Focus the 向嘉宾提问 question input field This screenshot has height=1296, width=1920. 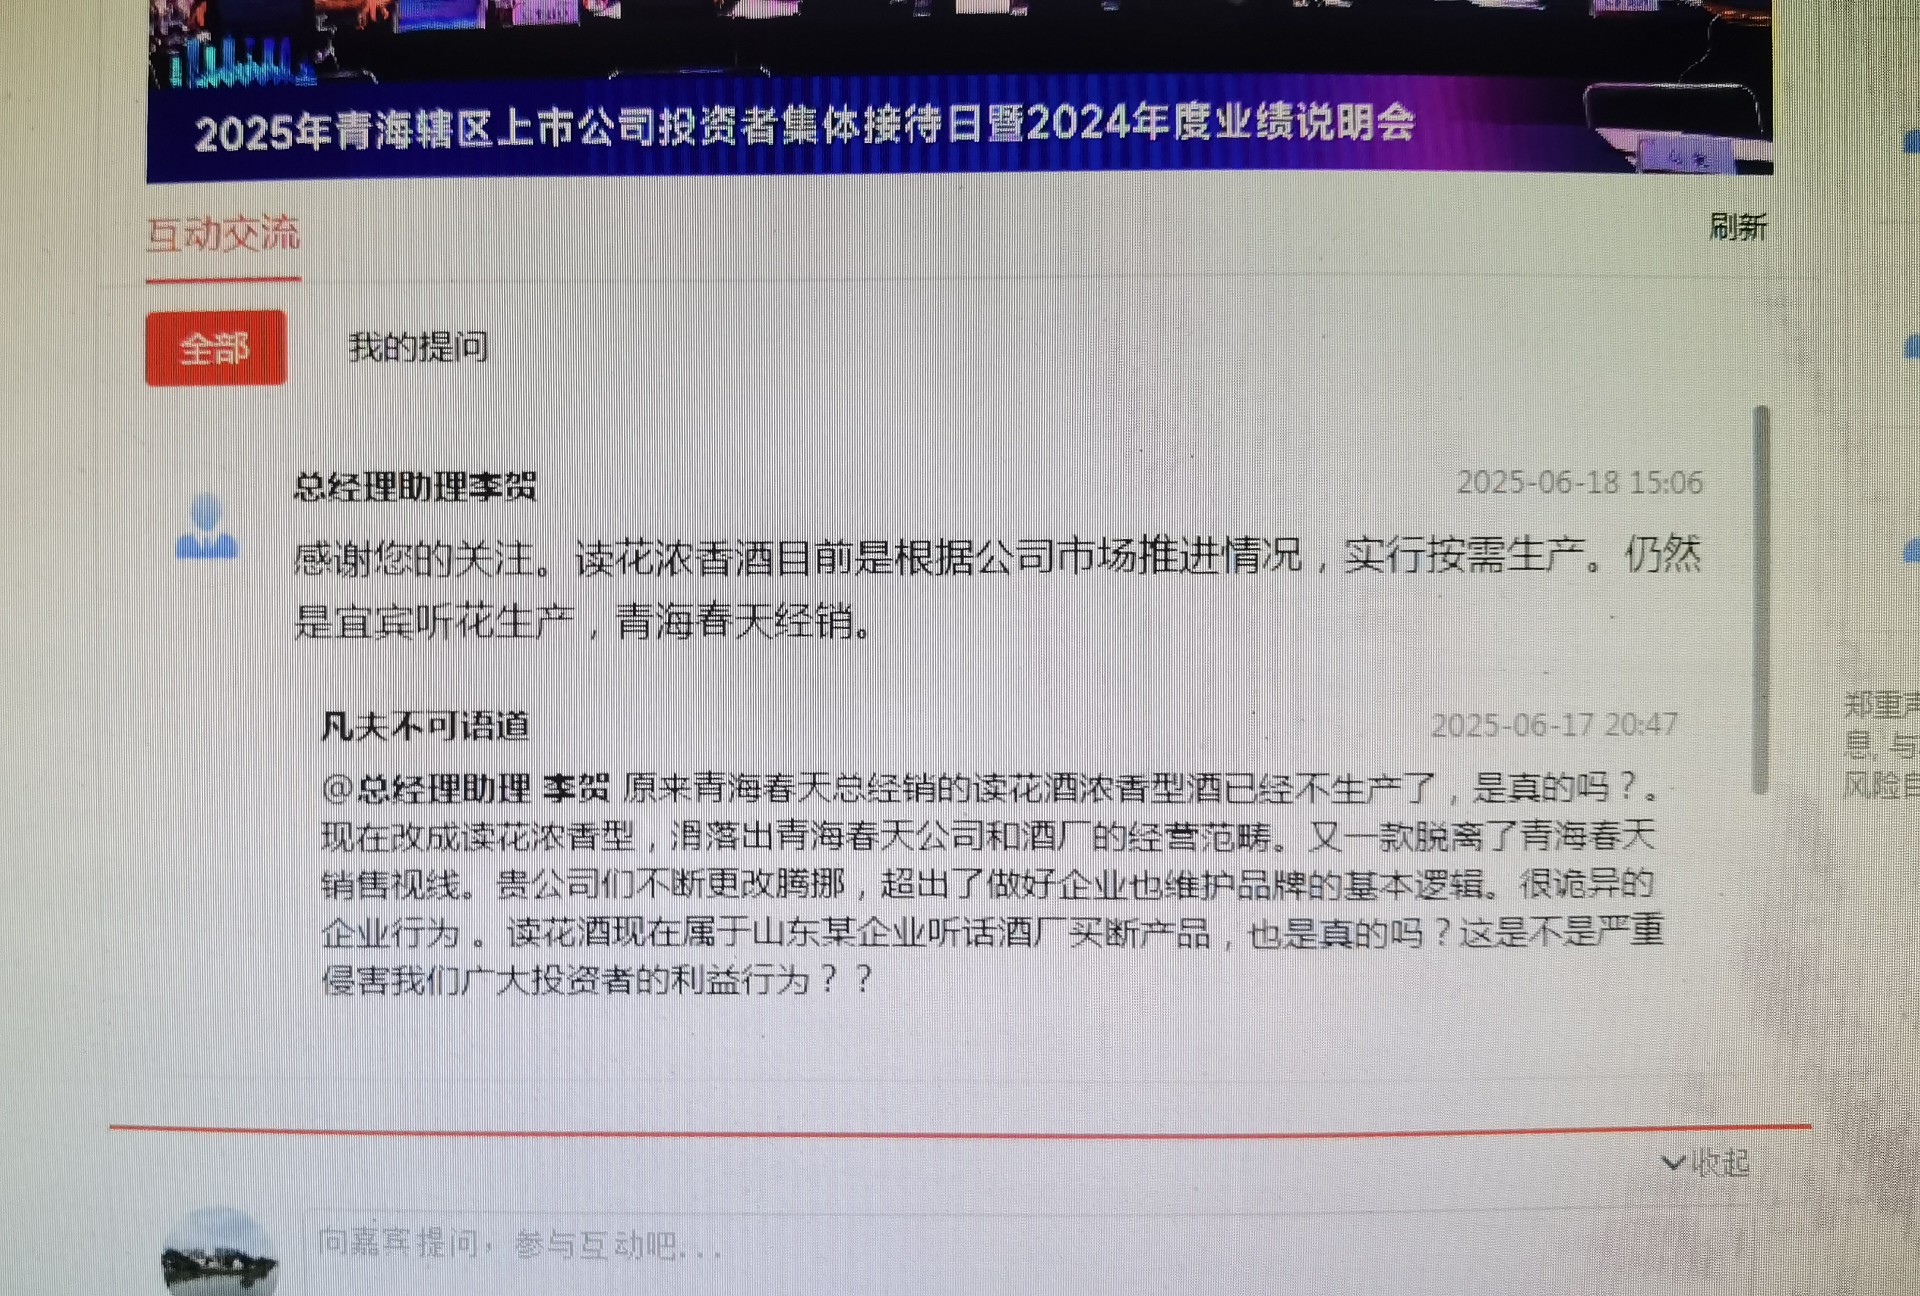[x=1025, y=1244]
